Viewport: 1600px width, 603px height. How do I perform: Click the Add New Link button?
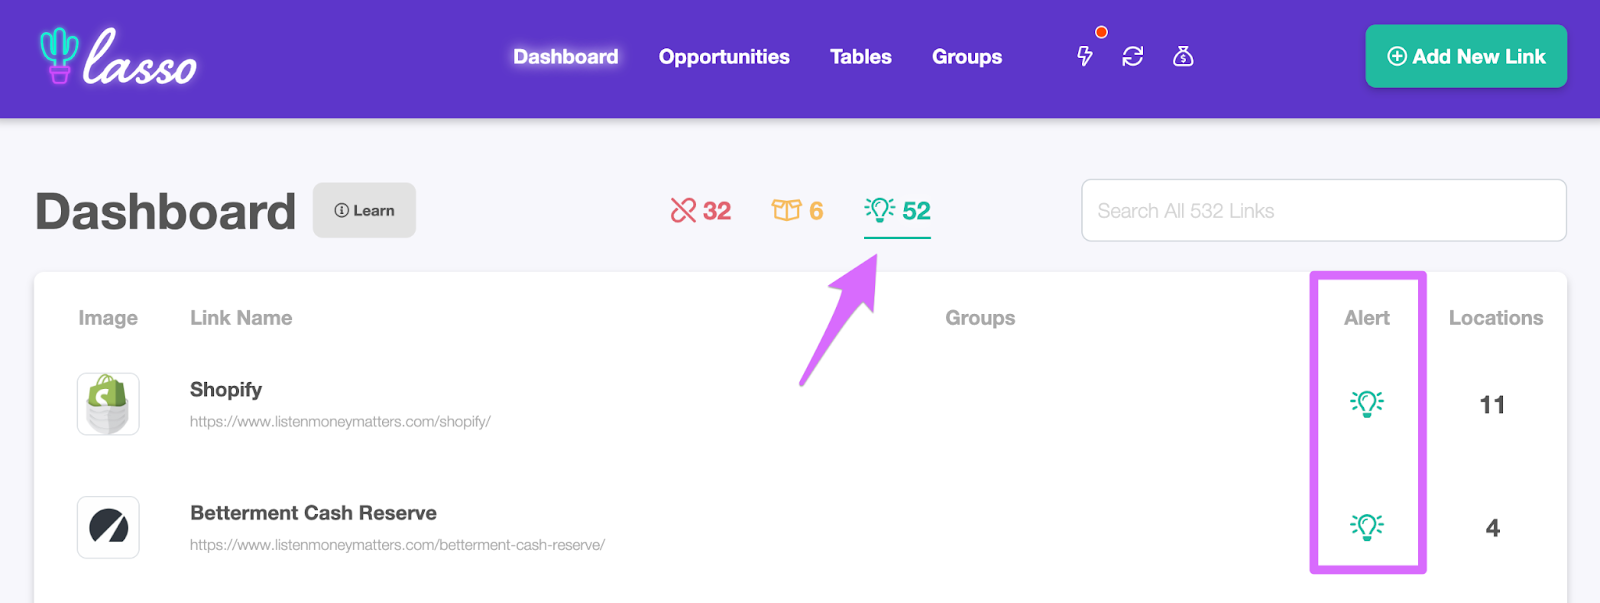1466,56
